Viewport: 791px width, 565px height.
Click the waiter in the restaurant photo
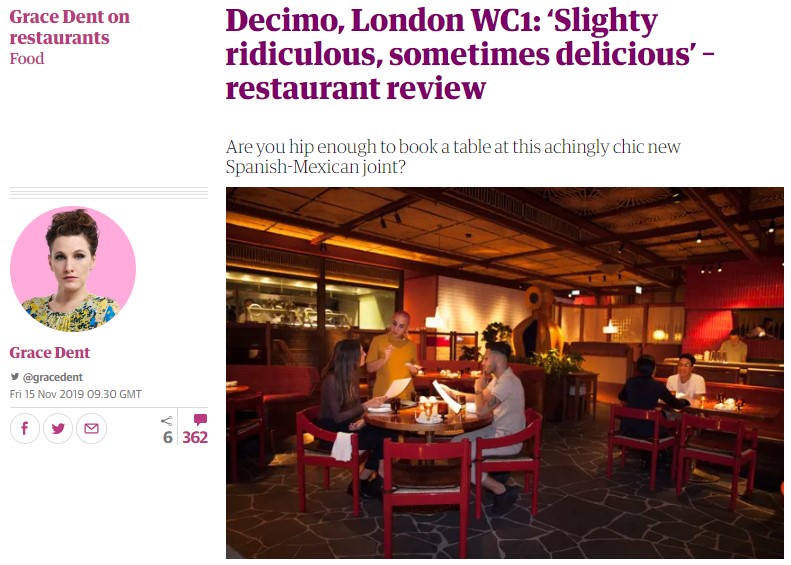tap(392, 353)
